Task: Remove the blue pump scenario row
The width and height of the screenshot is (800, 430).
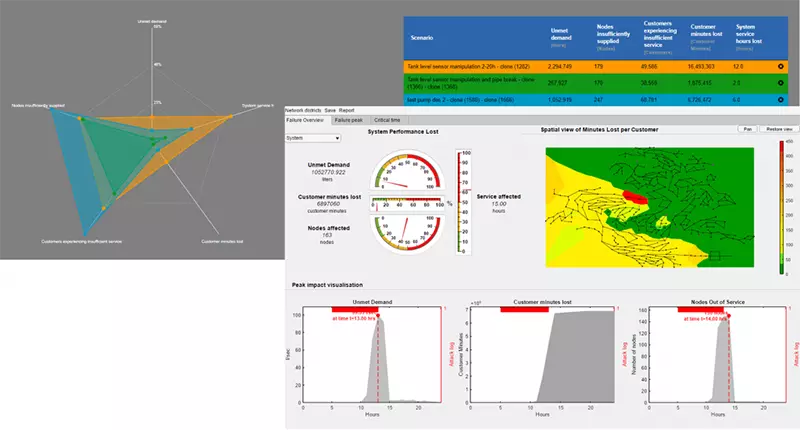Action: coord(780,100)
